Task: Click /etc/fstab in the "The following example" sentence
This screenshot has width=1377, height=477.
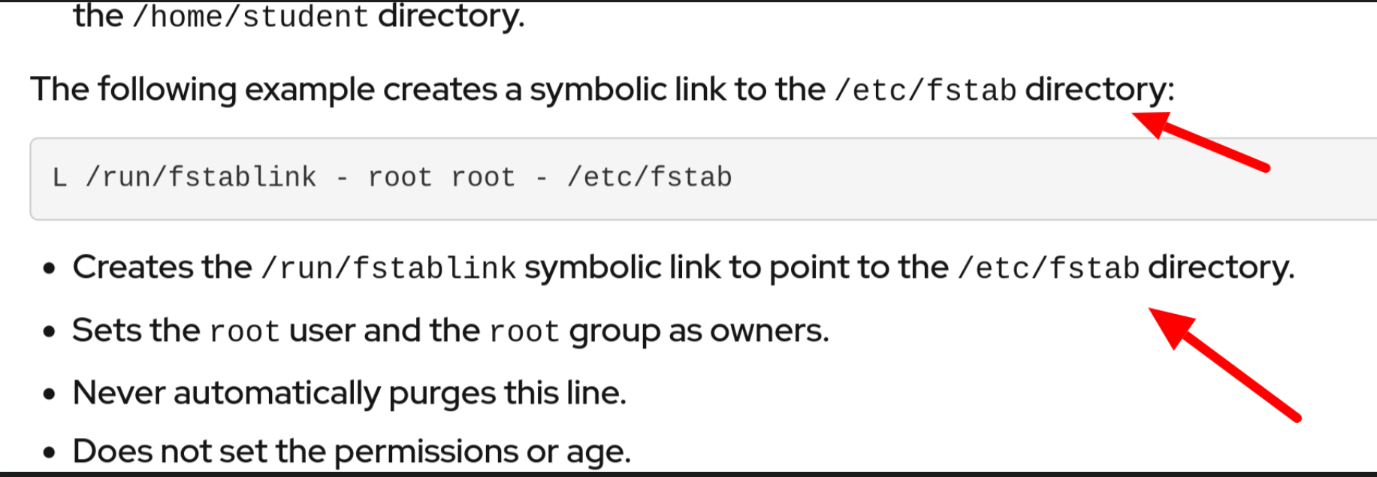Action: (x=925, y=90)
